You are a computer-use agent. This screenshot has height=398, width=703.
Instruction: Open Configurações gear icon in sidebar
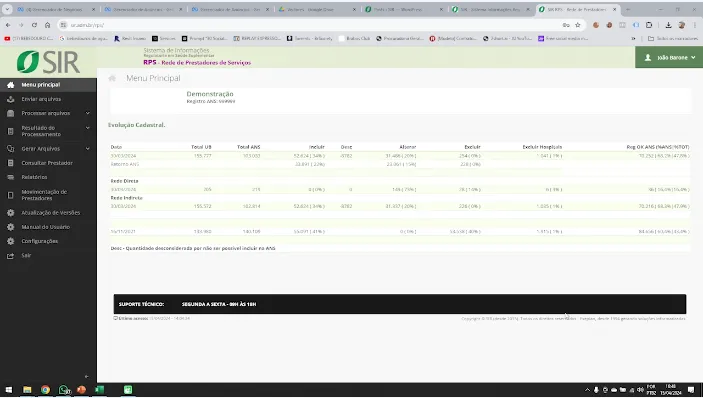pyautogui.click(x=10, y=241)
